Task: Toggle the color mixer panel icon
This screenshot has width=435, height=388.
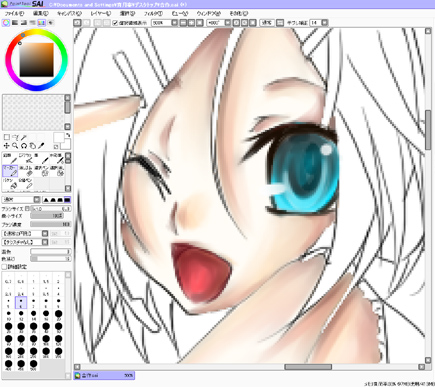Action: (x=33, y=23)
